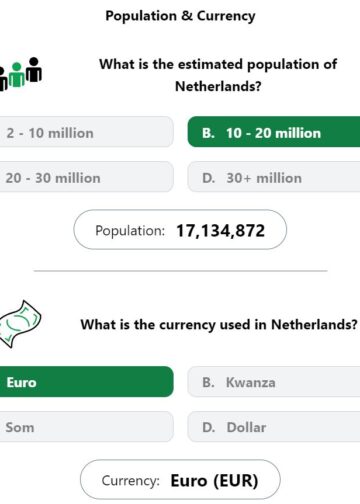Click the Currency: Euro (EUR) result box
The image size is (360, 504).
point(180,480)
